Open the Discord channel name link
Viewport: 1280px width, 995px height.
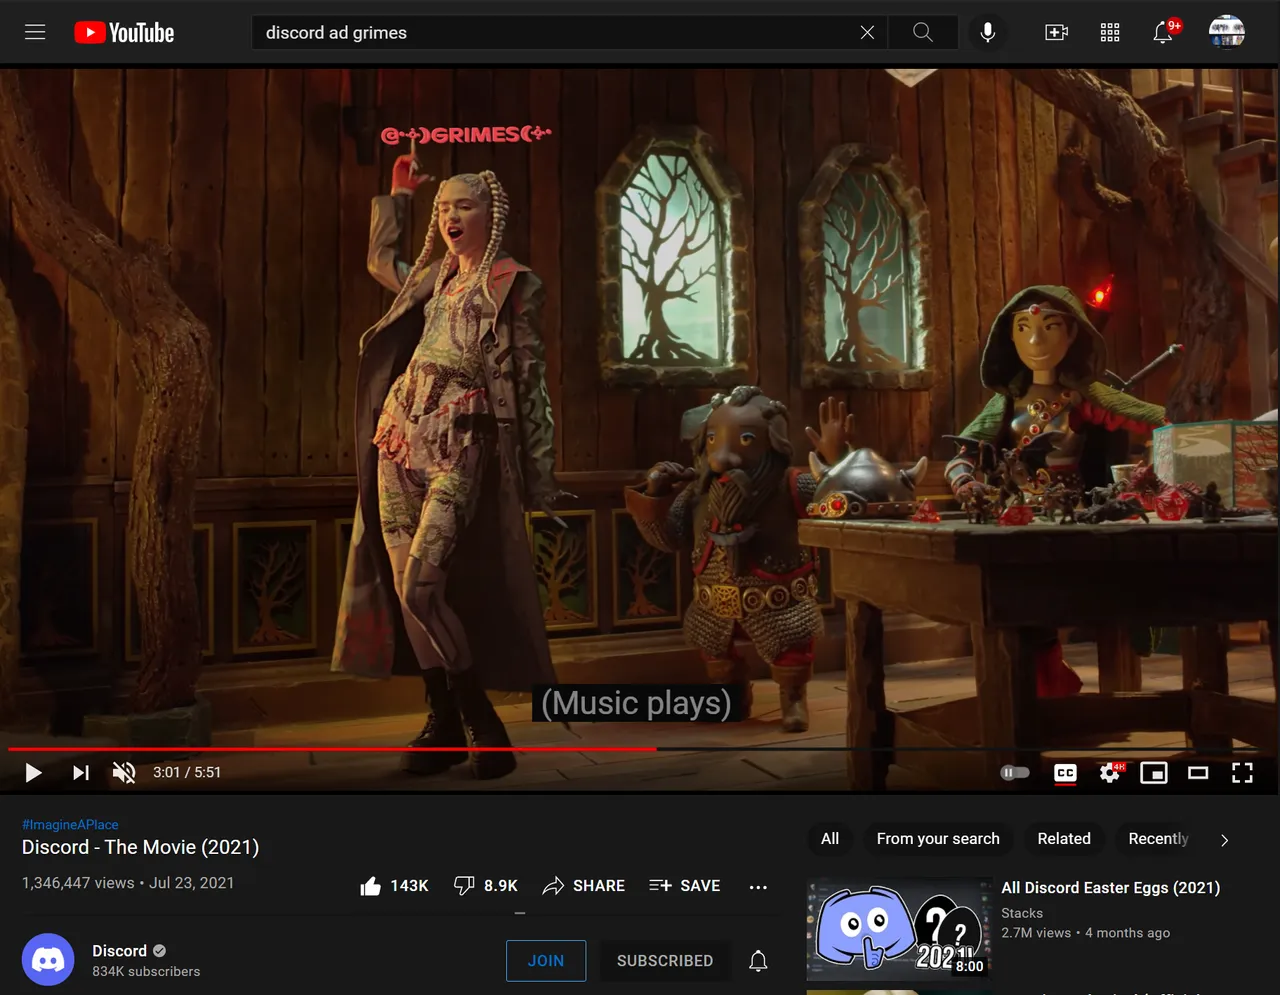(119, 951)
